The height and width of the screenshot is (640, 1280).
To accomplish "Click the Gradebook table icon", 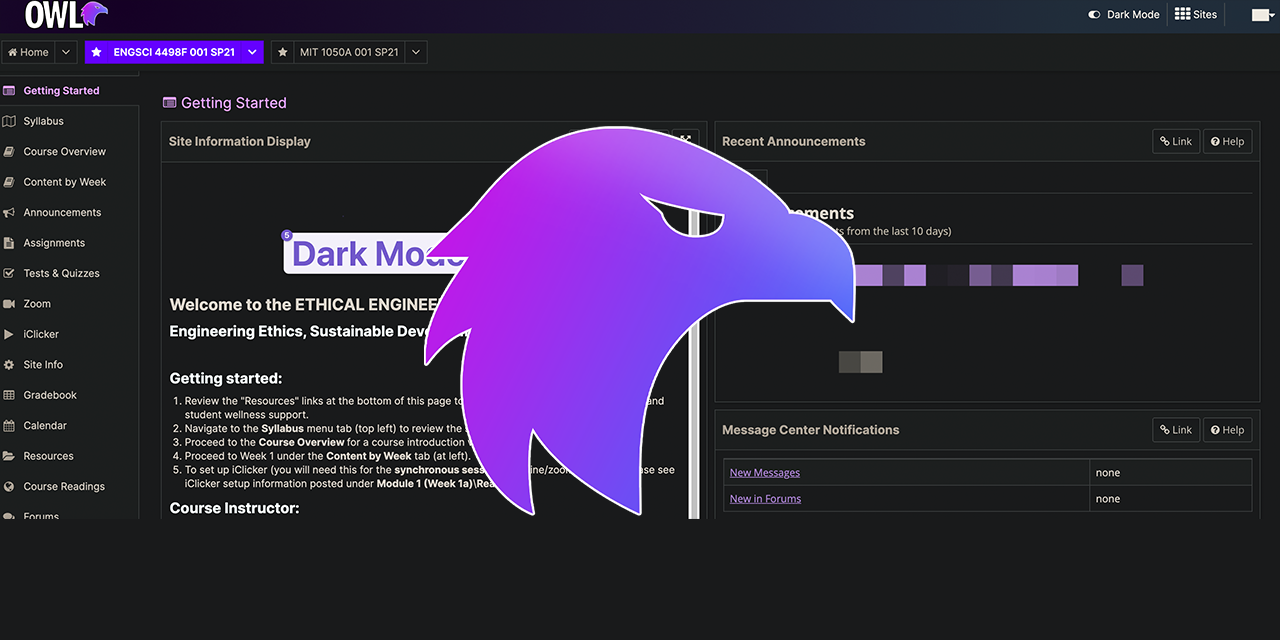I will (x=9, y=395).
